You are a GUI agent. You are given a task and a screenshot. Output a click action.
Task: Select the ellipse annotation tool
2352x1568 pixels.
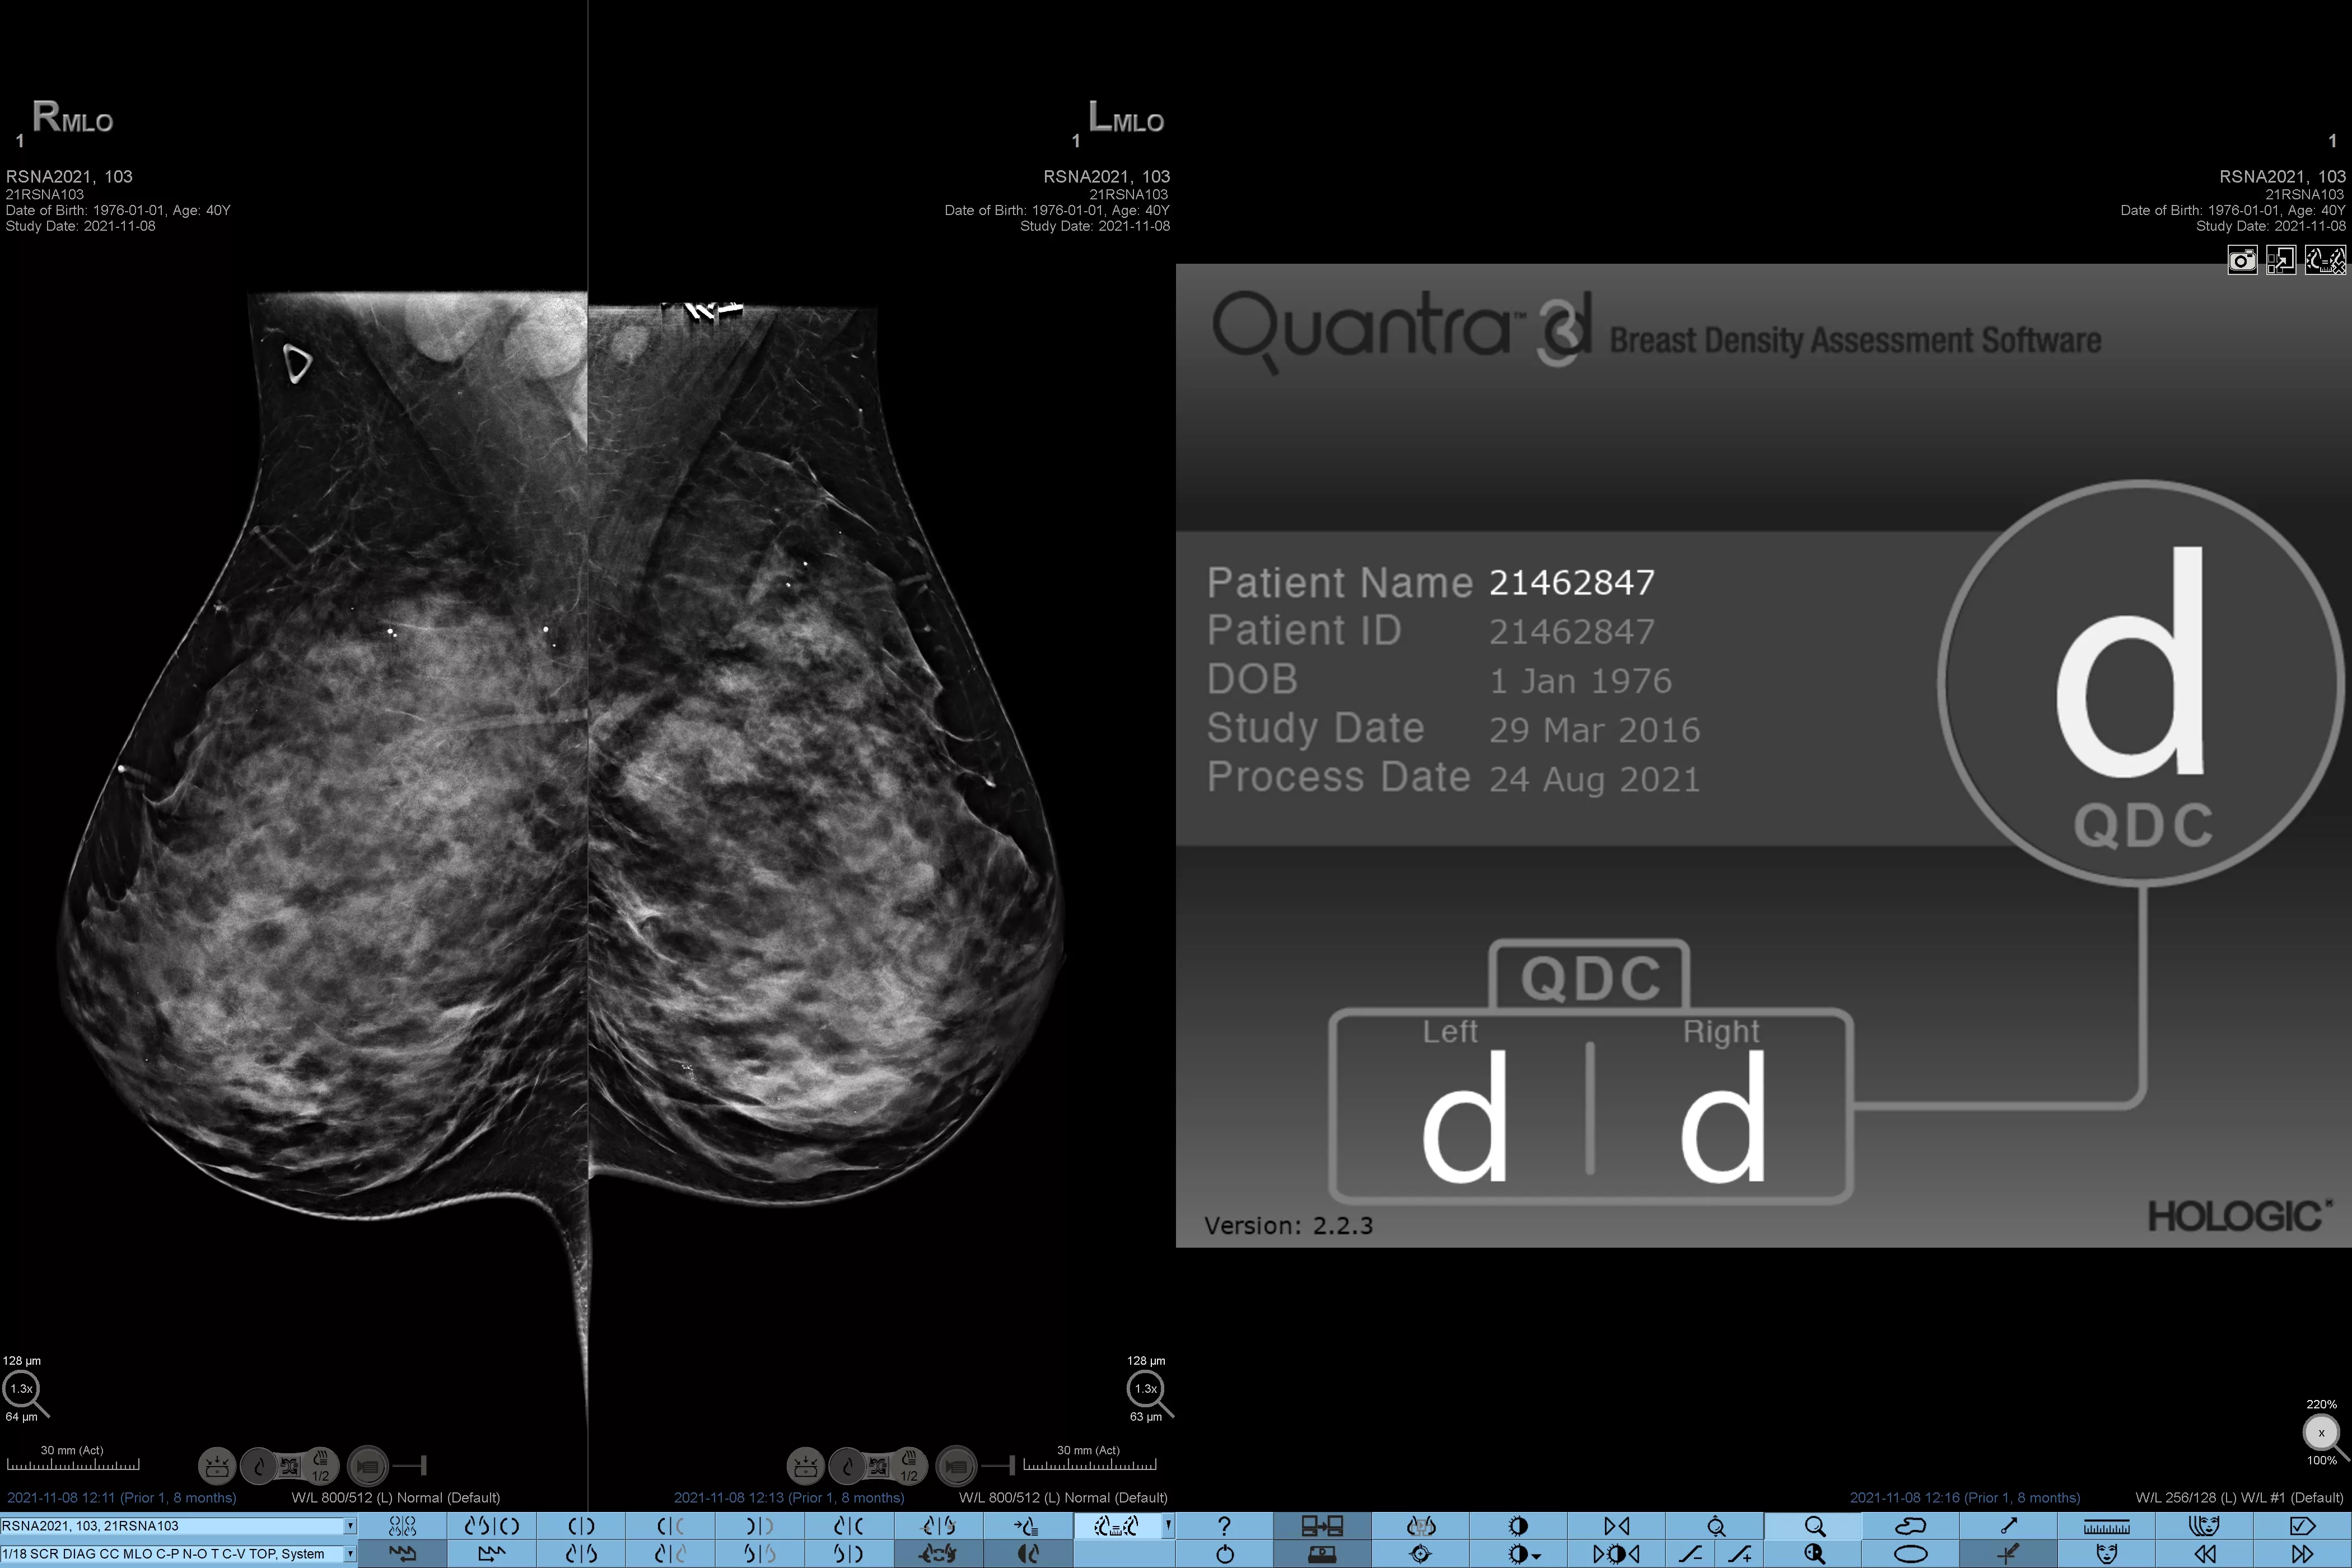1912,1553
